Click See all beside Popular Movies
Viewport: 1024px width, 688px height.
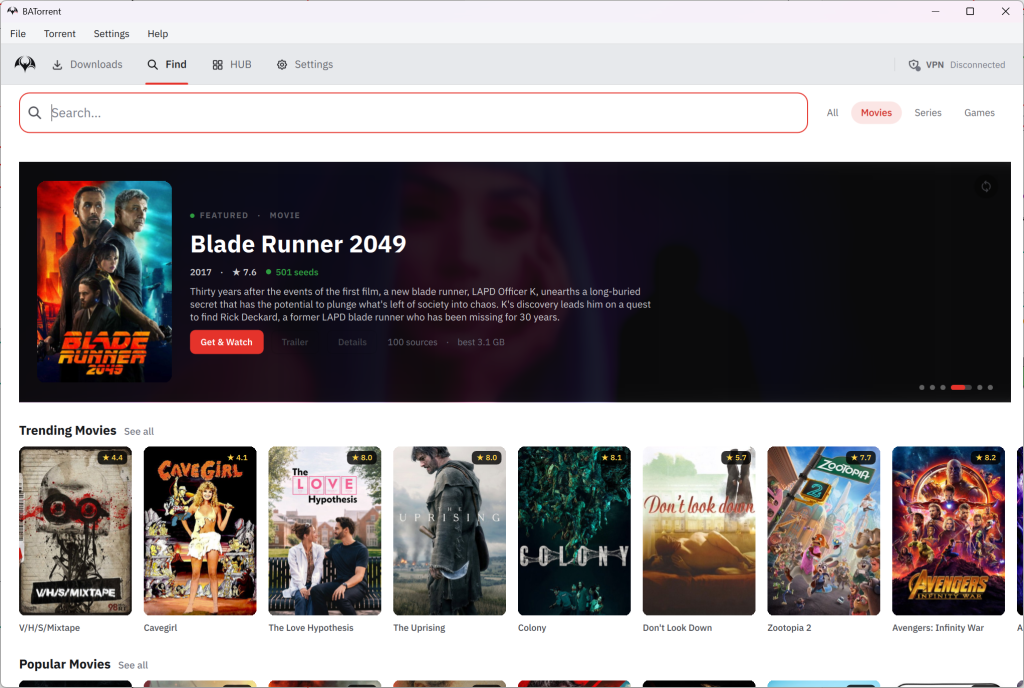point(133,665)
